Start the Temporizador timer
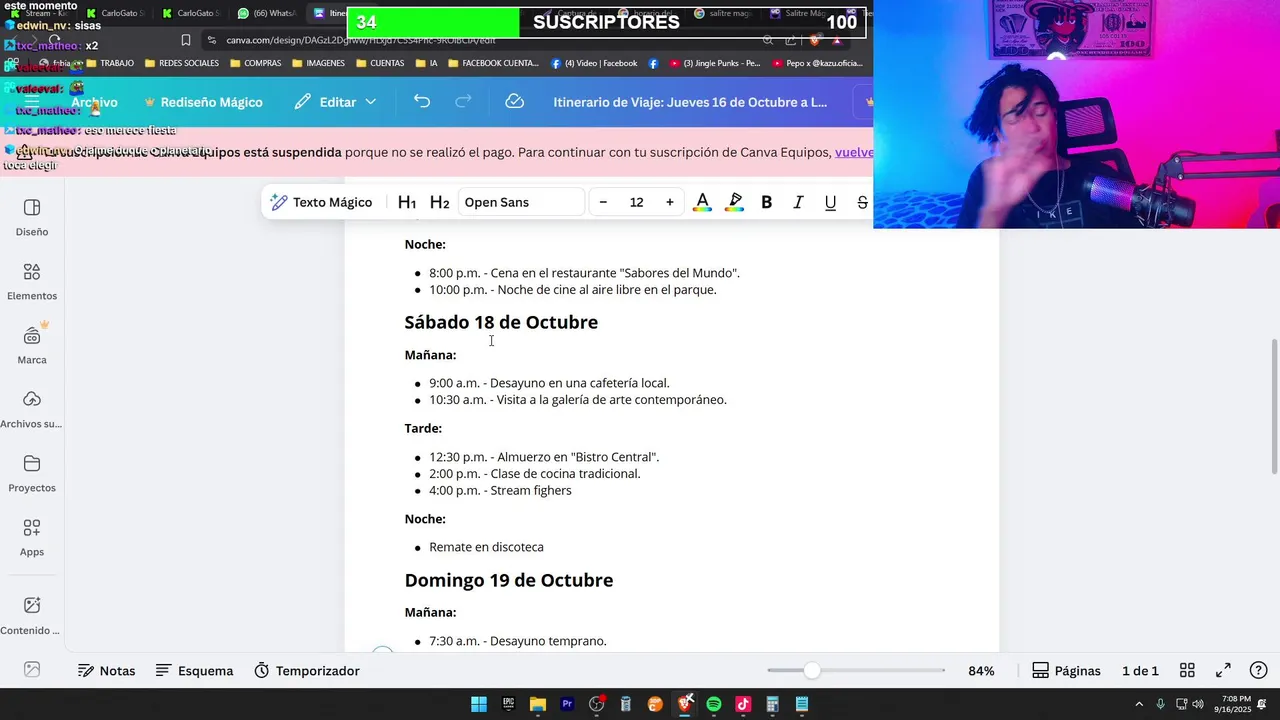This screenshot has height=720, width=1280. pos(306,671)
